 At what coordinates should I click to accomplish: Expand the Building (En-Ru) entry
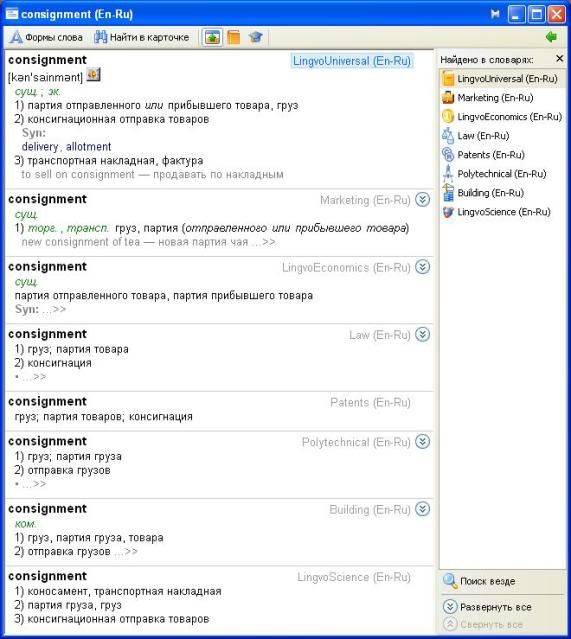(423, 509)
